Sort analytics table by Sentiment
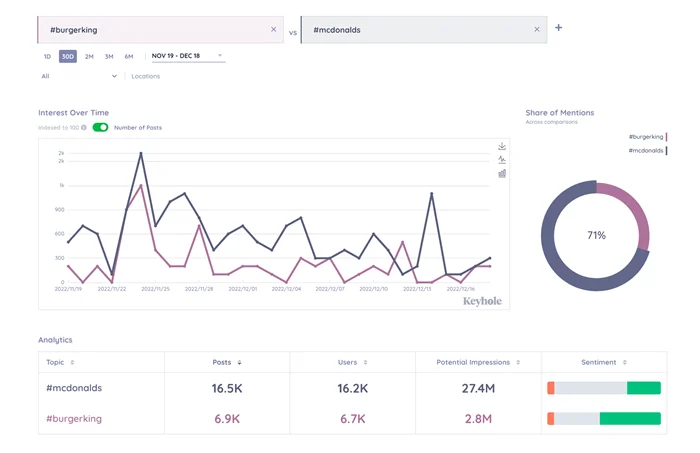 coord(625,362)
